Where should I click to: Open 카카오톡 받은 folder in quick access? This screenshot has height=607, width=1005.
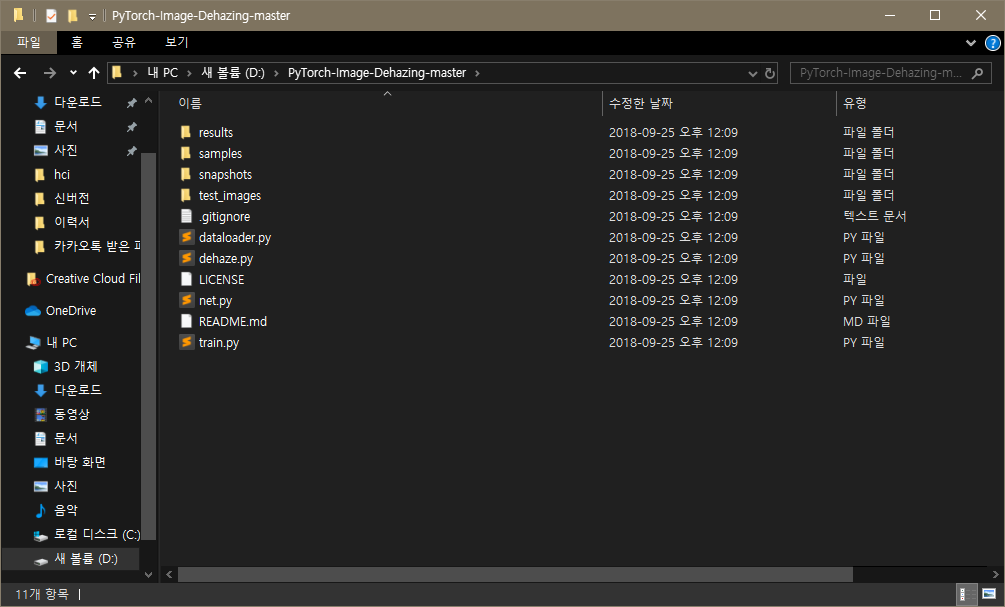pos(87,246)
